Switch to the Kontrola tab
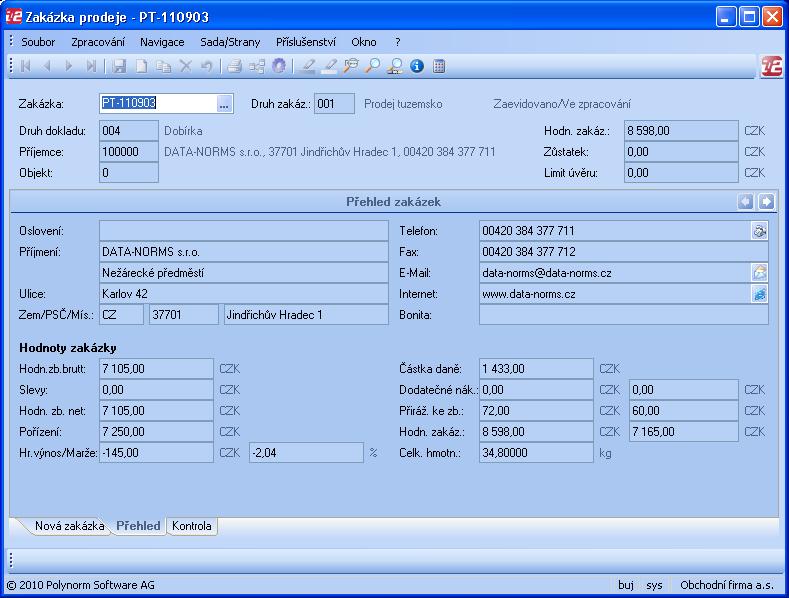 [x=192, y=526]
